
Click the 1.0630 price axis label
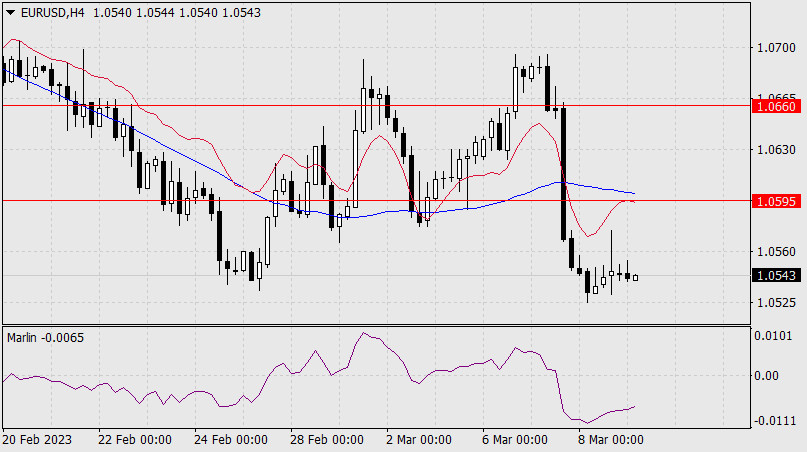click(777, 150)
